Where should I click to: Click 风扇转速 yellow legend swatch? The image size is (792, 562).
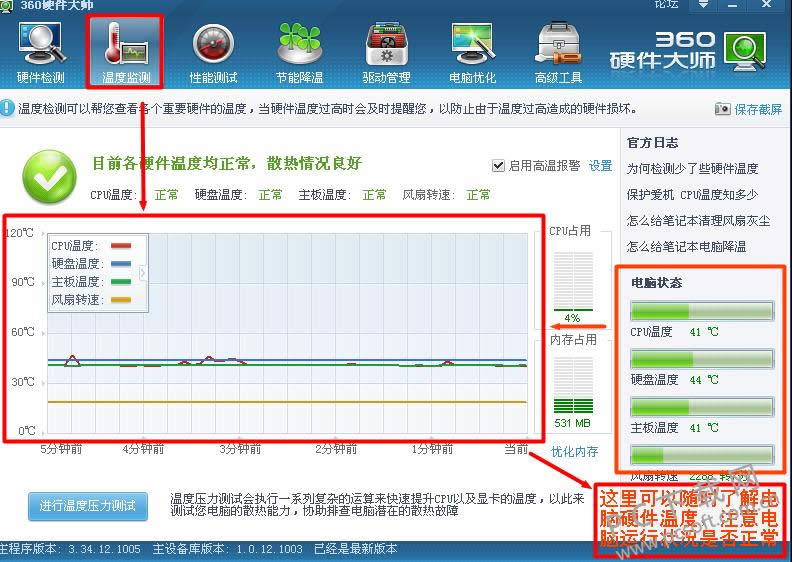pyautogui.click(x=121, y=299)
